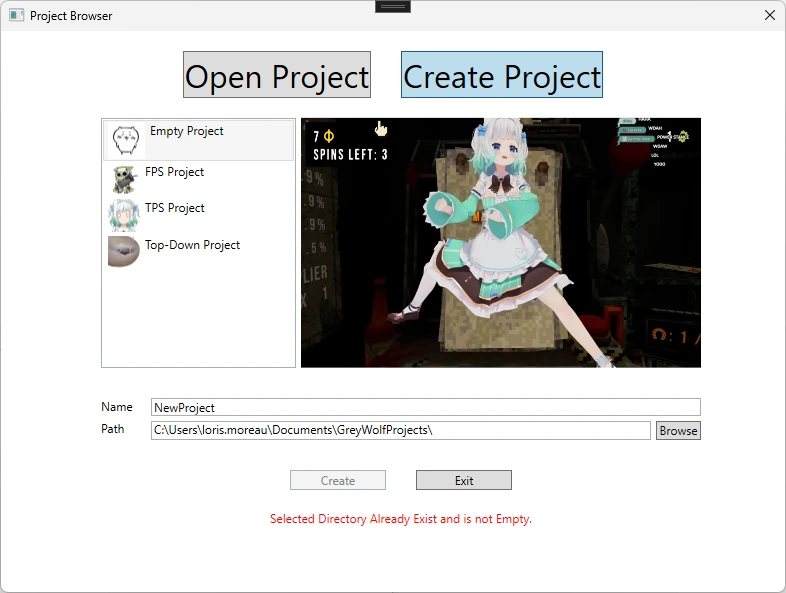Select the TPS Project template label
The image size is (786, 593).
tap(175, 208)
